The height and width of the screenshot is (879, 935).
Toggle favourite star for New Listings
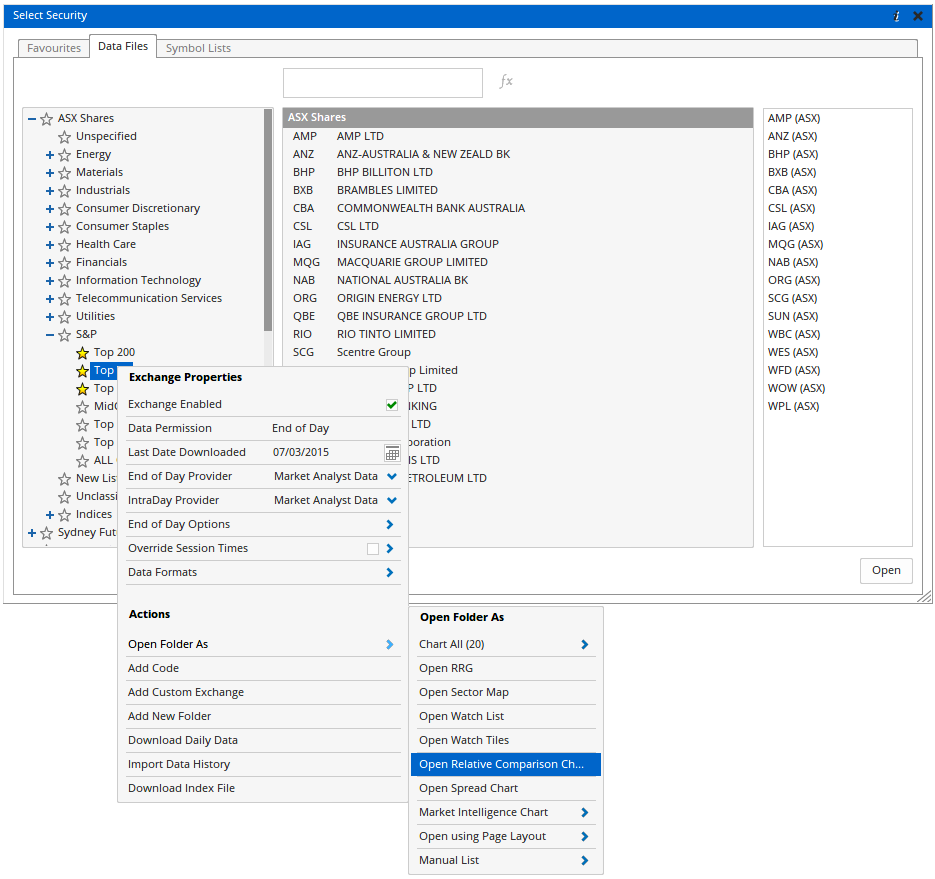point(64,479)
